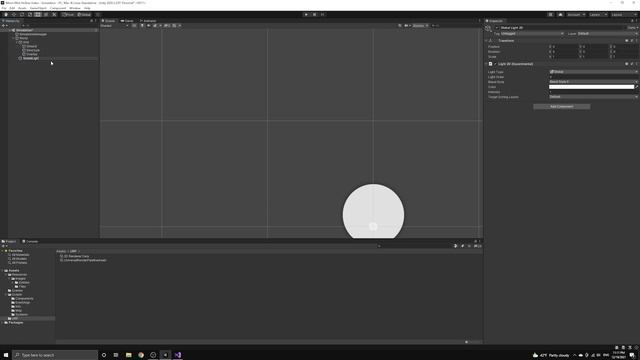640x360 pixels.
Task: Open the Light Type dropdown
Action: (593, 72)
